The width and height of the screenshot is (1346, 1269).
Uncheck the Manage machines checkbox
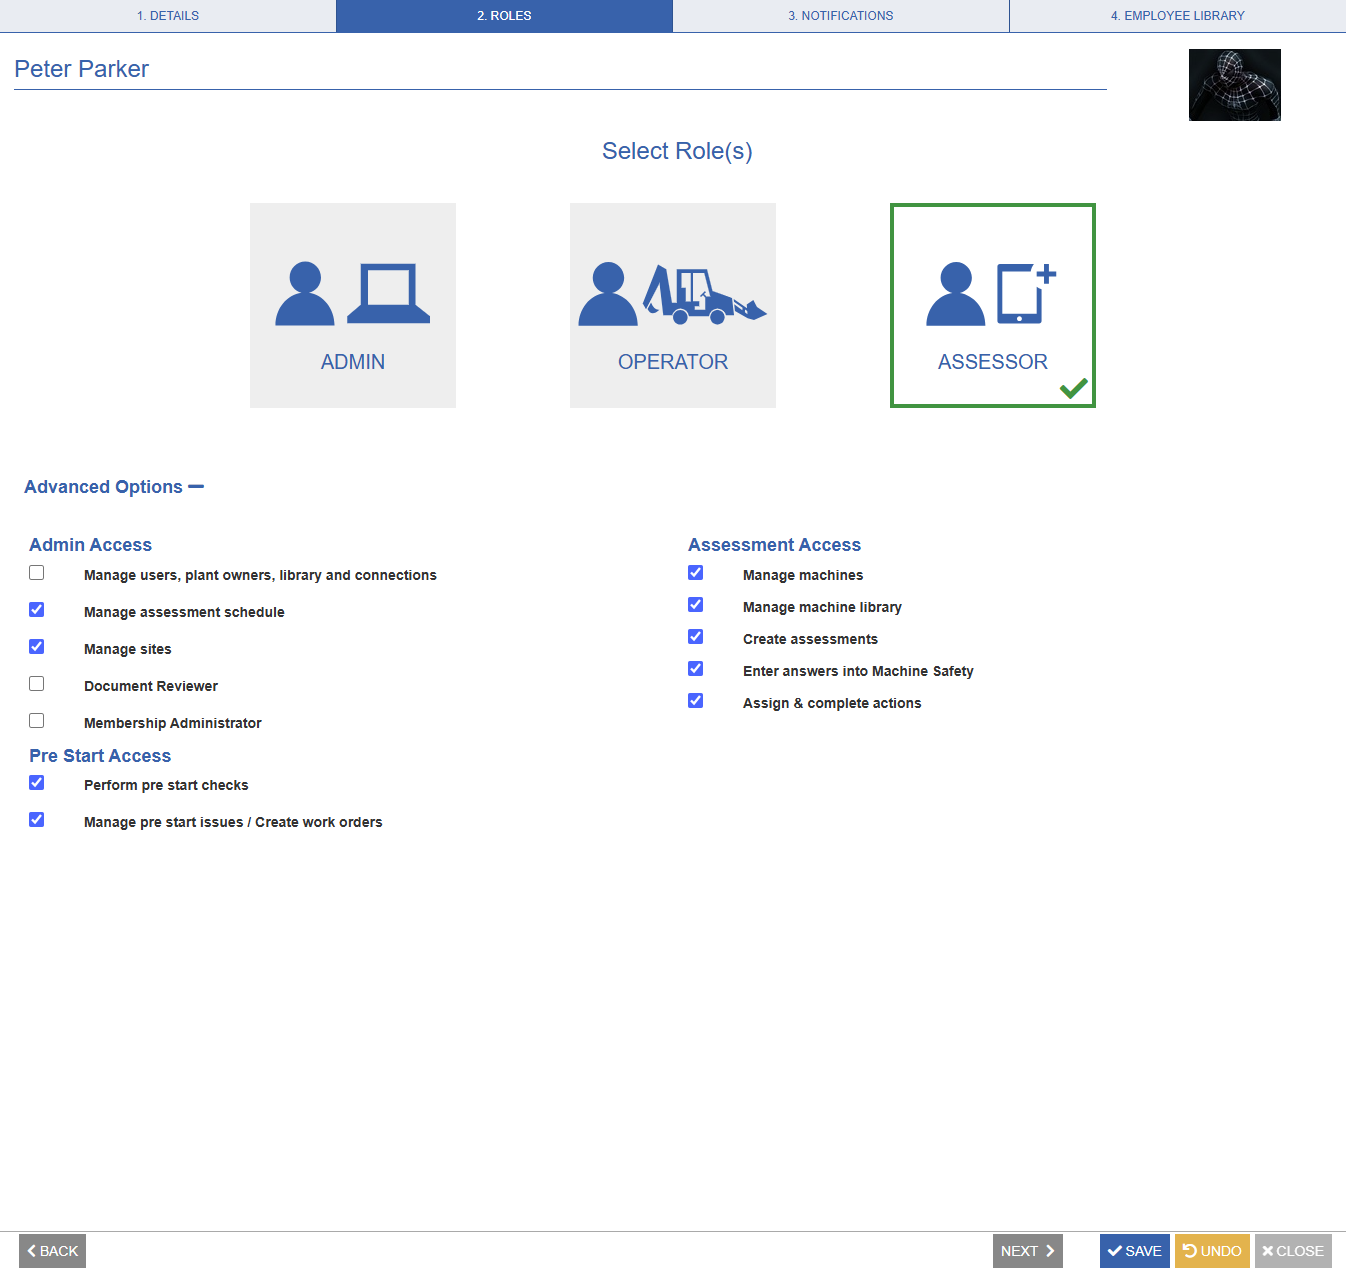tap(696, 573)
